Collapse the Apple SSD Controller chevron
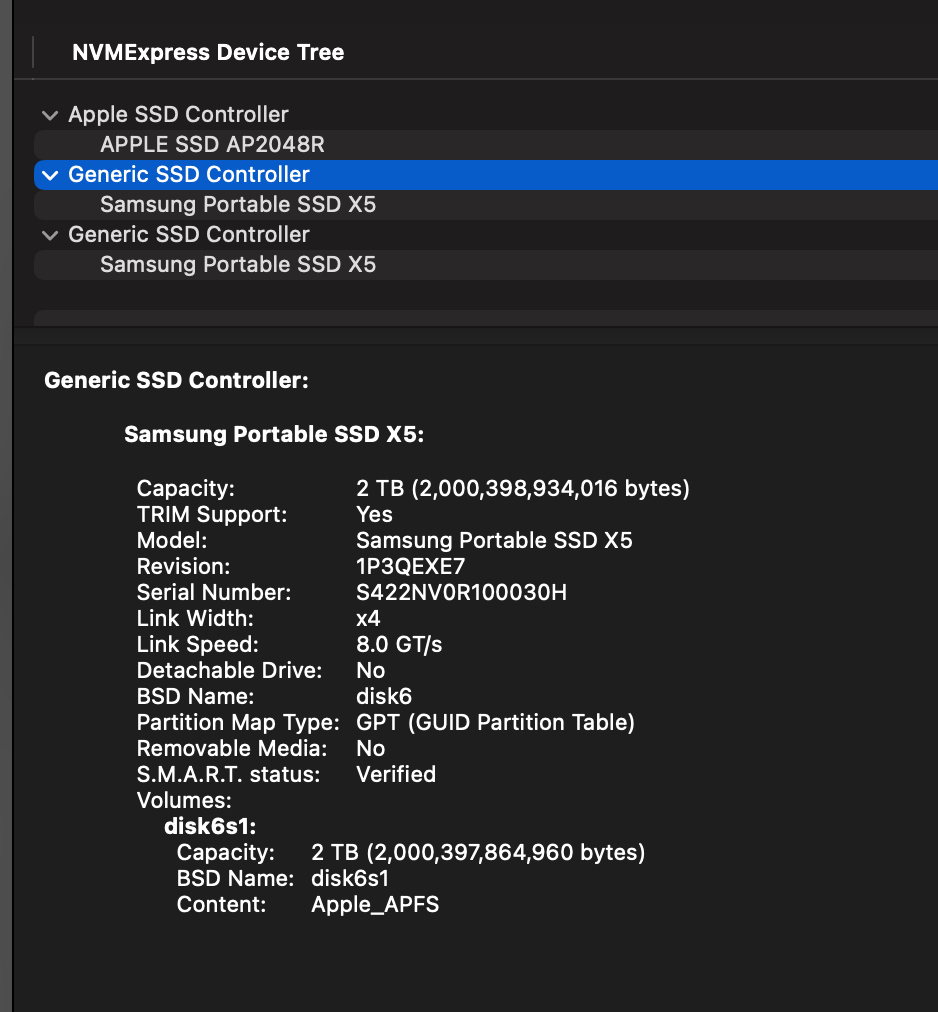938x1012 pixels. click(50, 116)
